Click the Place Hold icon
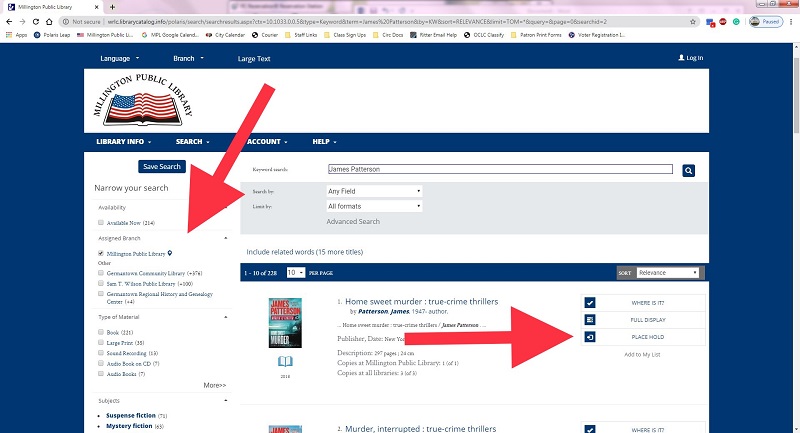 [x=589, y=337]
